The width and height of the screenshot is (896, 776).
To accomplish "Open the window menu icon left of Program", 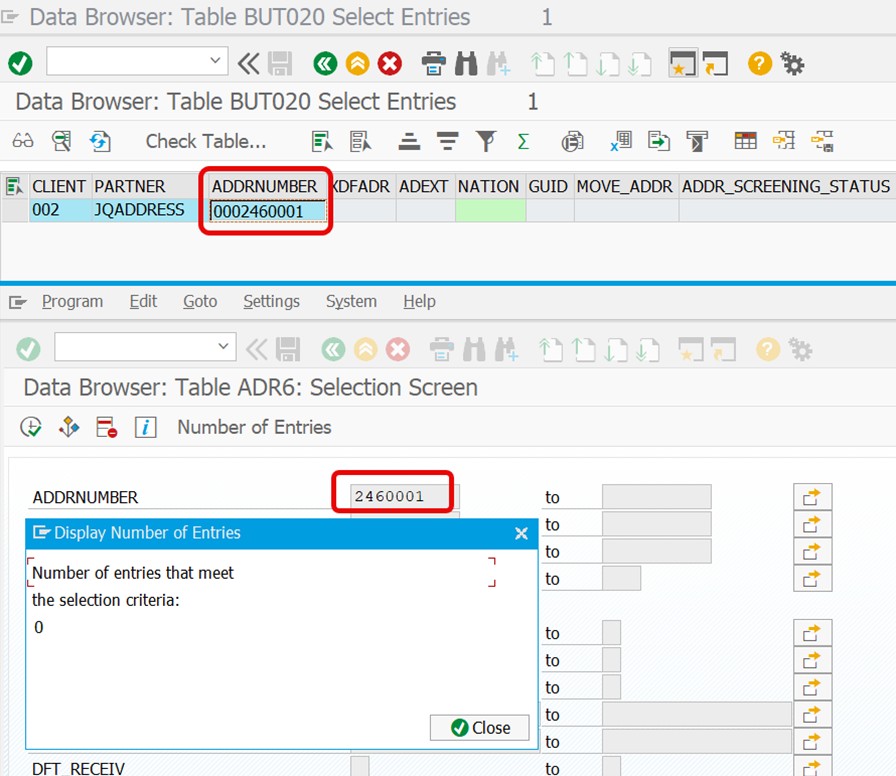I will pos(18,301).
